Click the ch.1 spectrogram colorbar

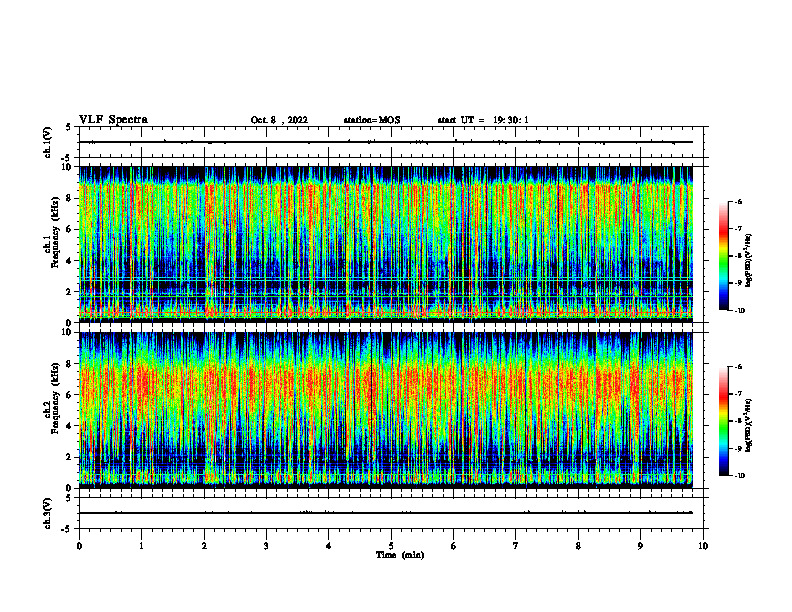pyautogui.click(x=723, y=256)
